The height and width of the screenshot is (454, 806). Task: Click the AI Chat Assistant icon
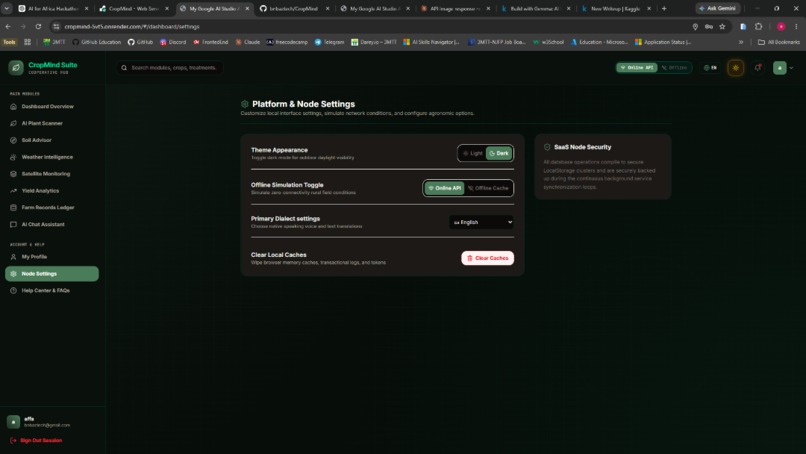(x=13, y=224)
